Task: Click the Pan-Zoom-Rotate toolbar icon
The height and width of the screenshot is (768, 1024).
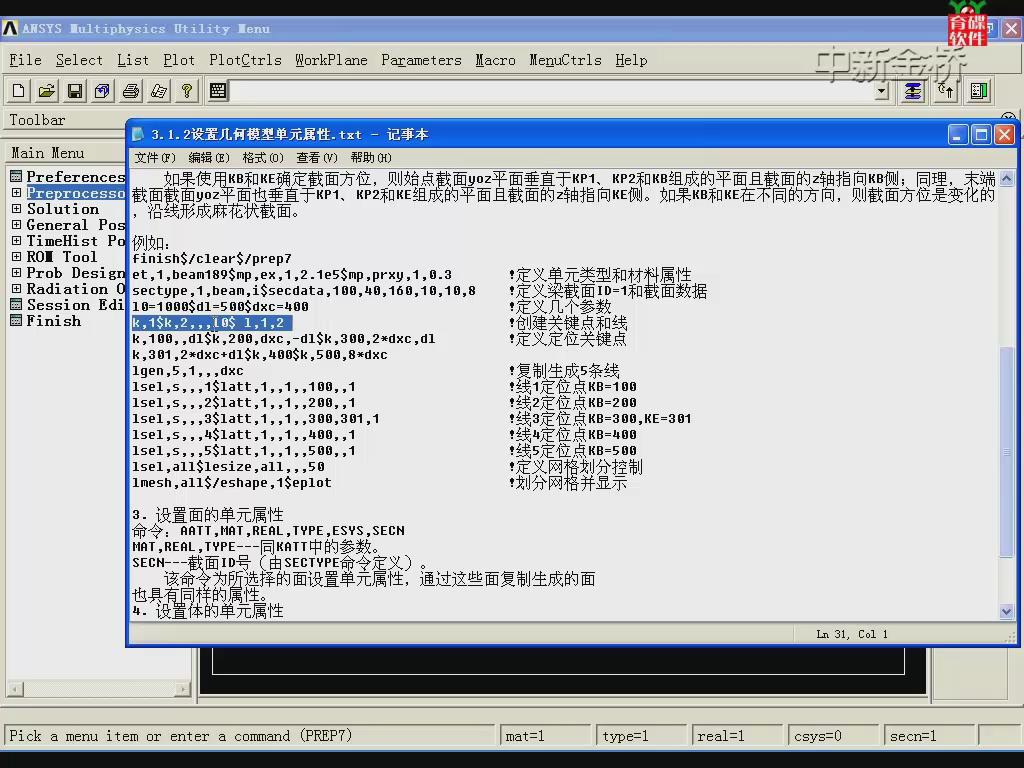Action: pos(103,91)
